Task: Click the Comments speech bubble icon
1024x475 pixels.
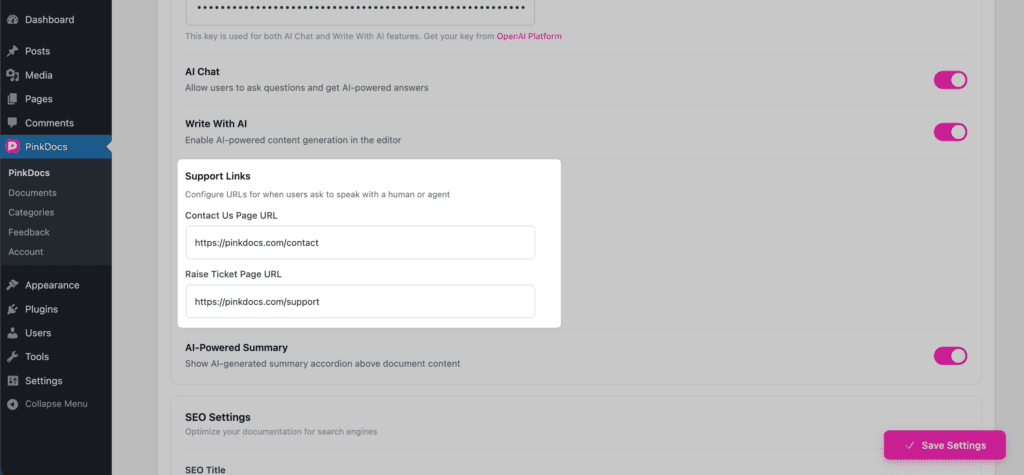Action: click(12, 123)
